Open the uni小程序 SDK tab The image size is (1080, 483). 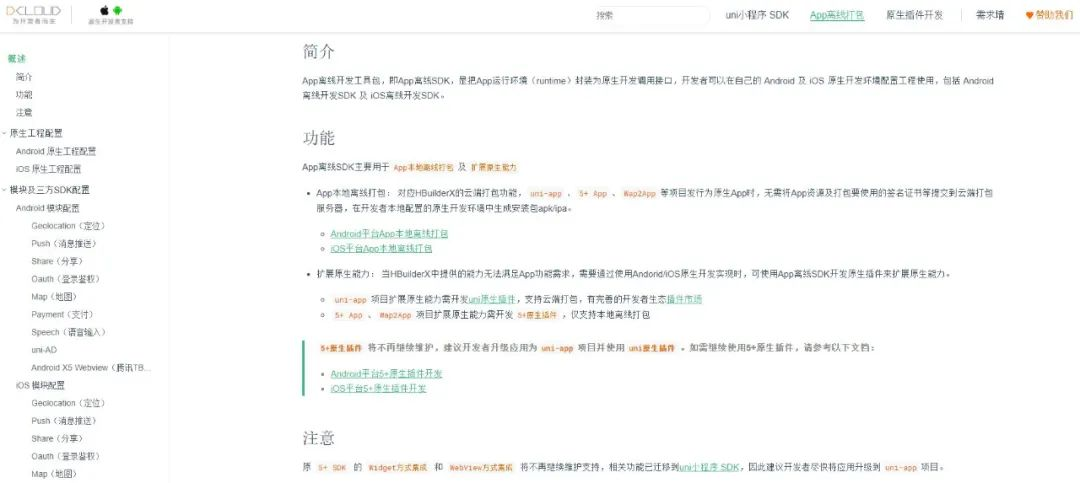click(x=757, y=15)
